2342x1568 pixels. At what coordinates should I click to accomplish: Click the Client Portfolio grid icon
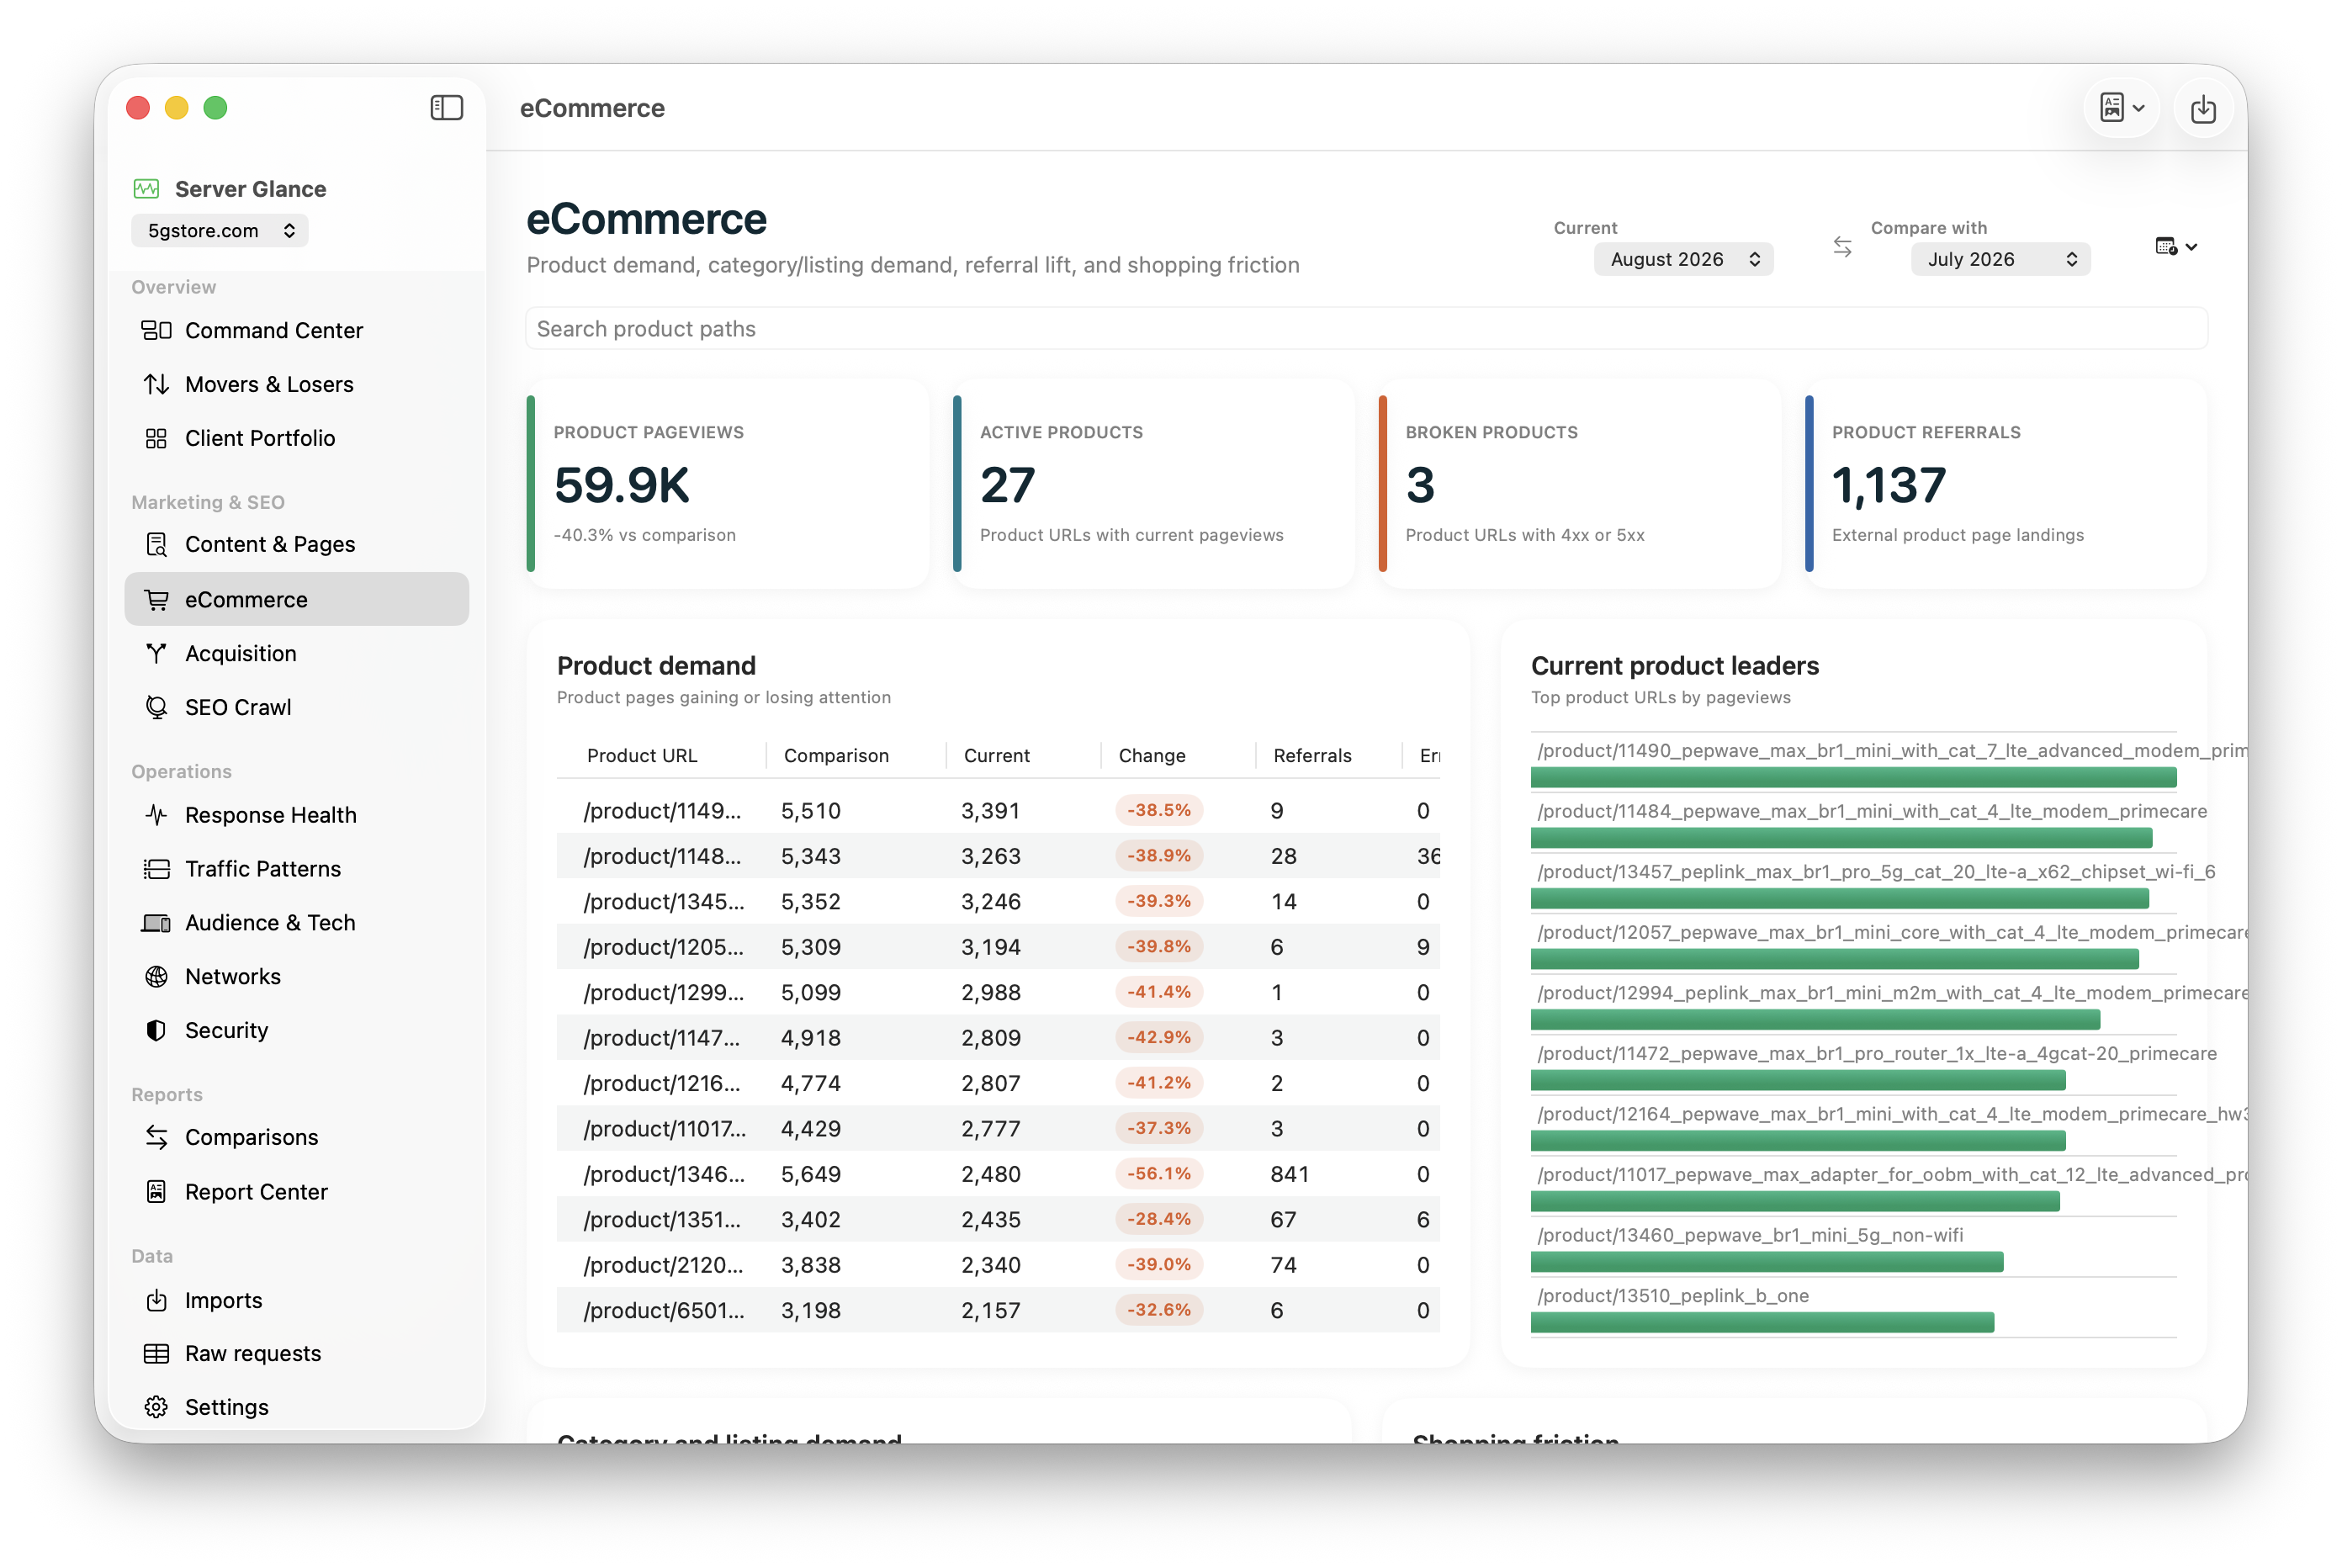[156, 438]
